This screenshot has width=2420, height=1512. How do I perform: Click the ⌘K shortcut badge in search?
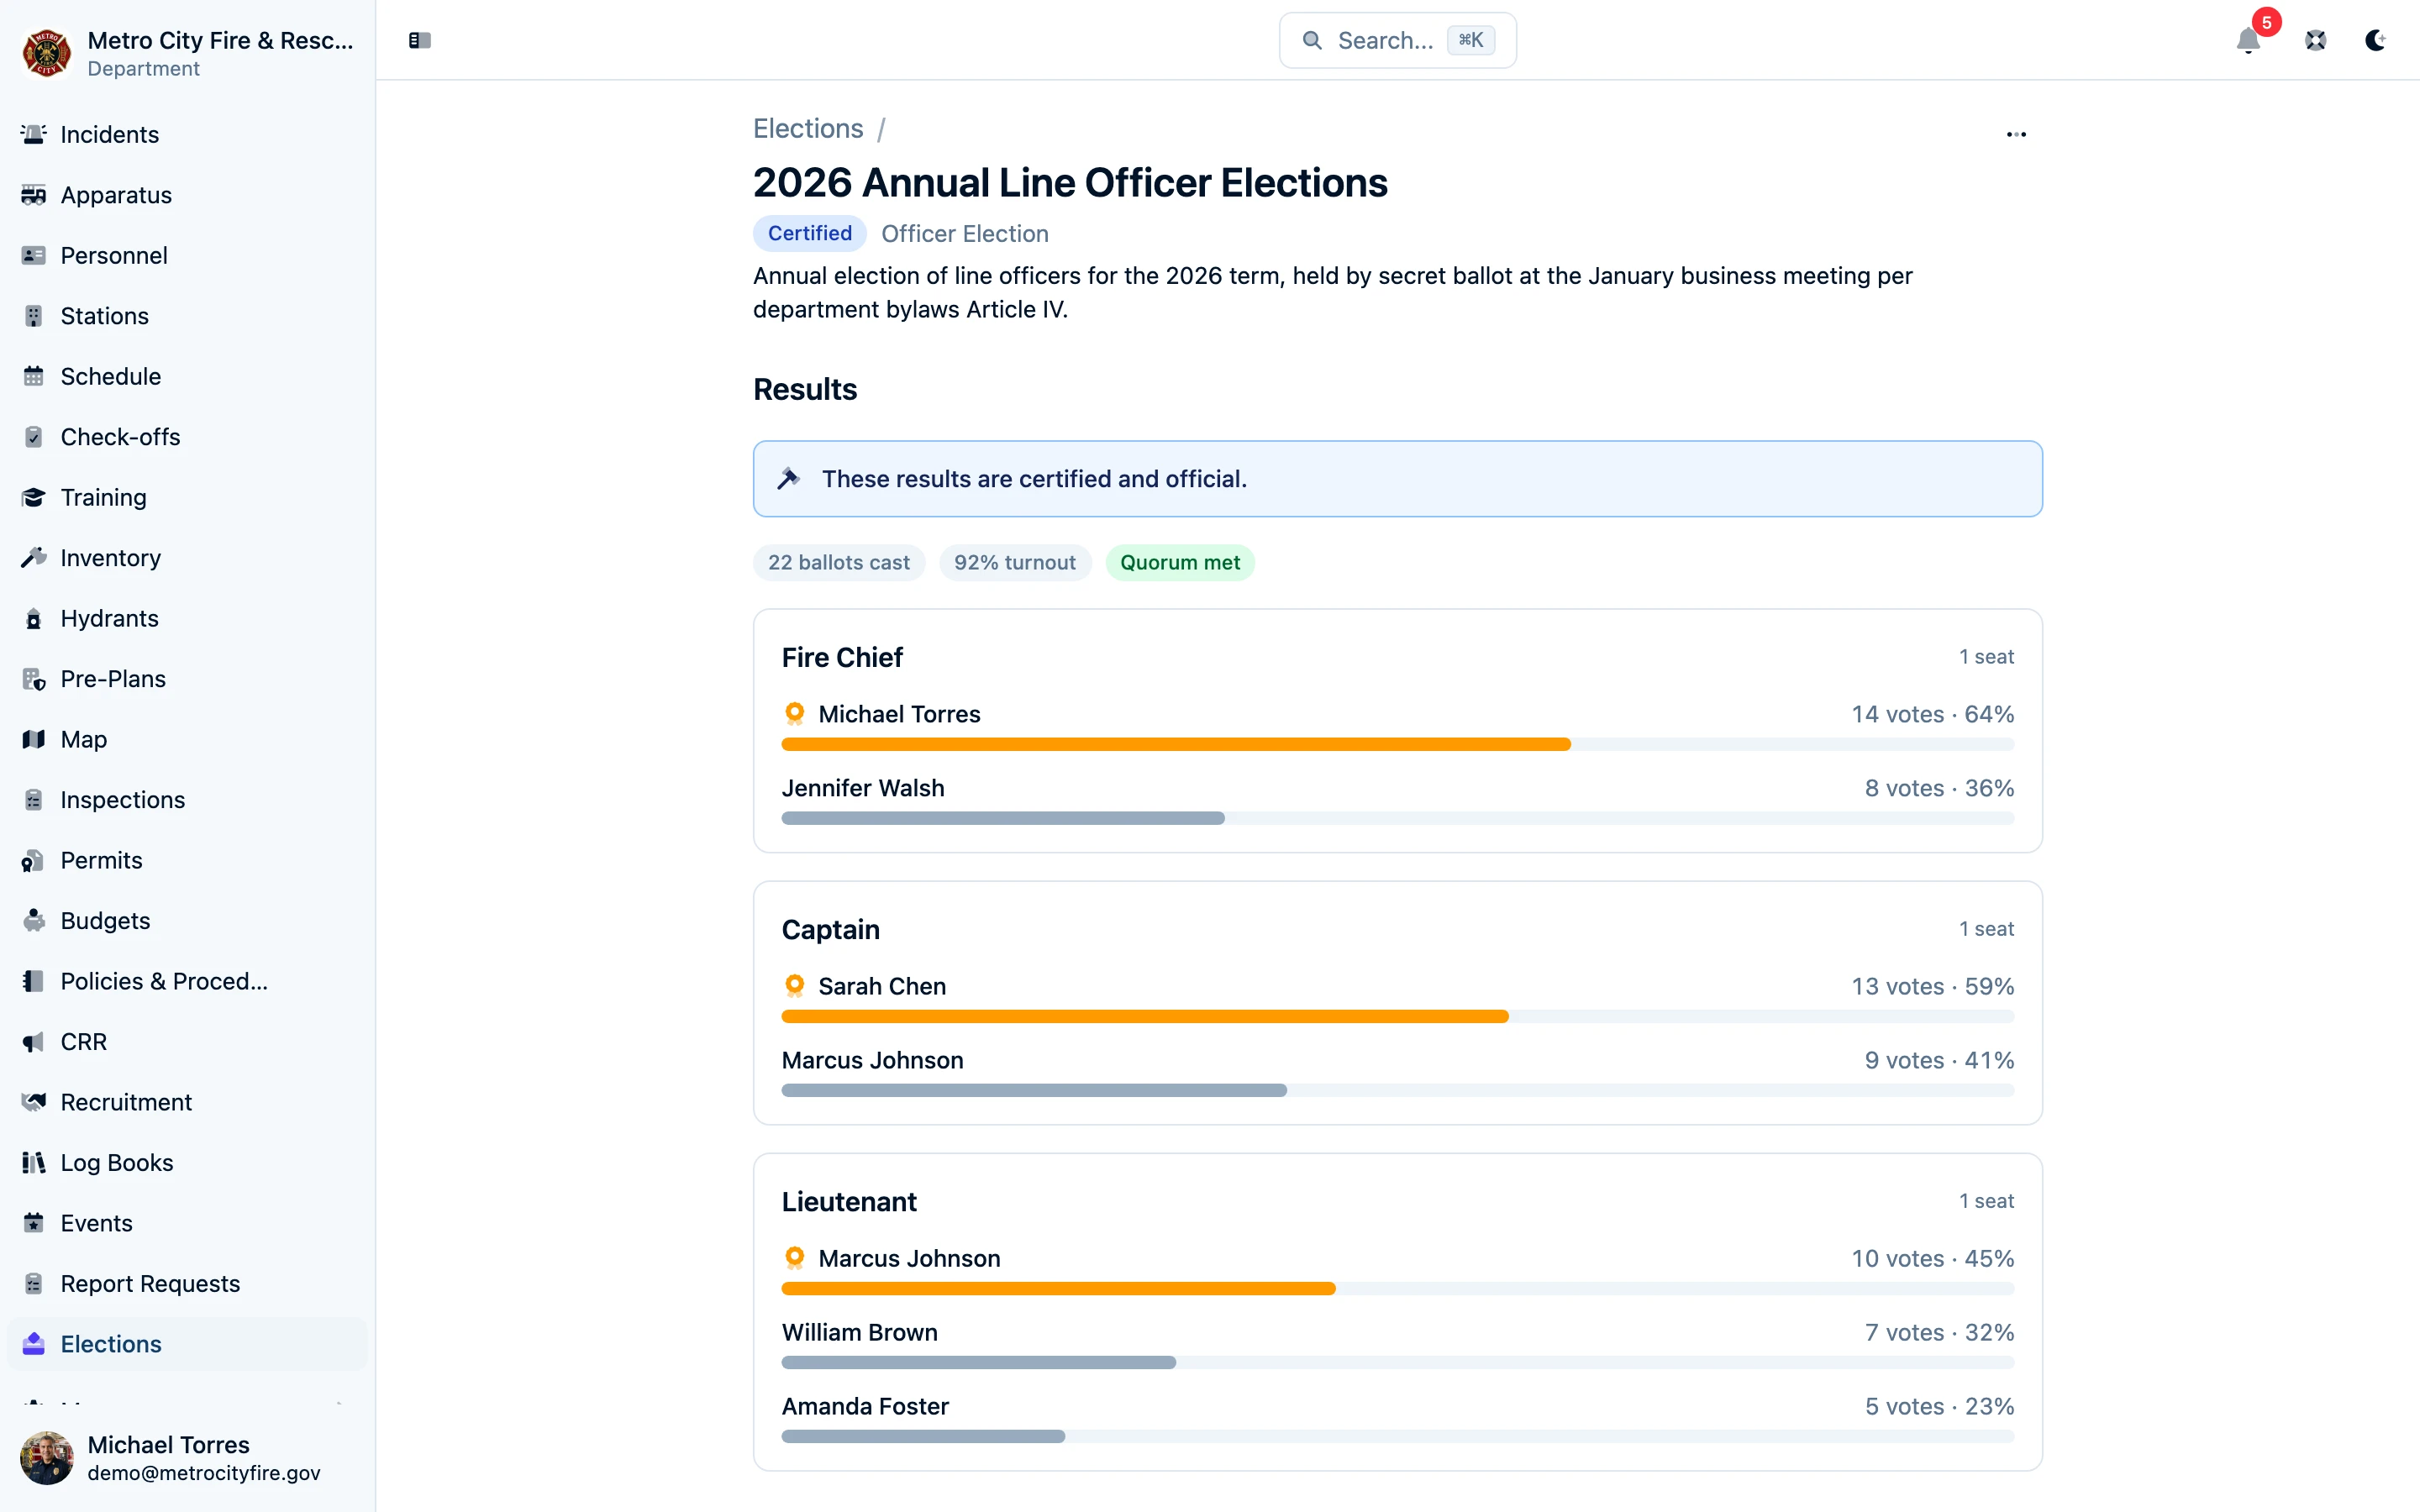pyautogui.click(x=1471, y=40)
